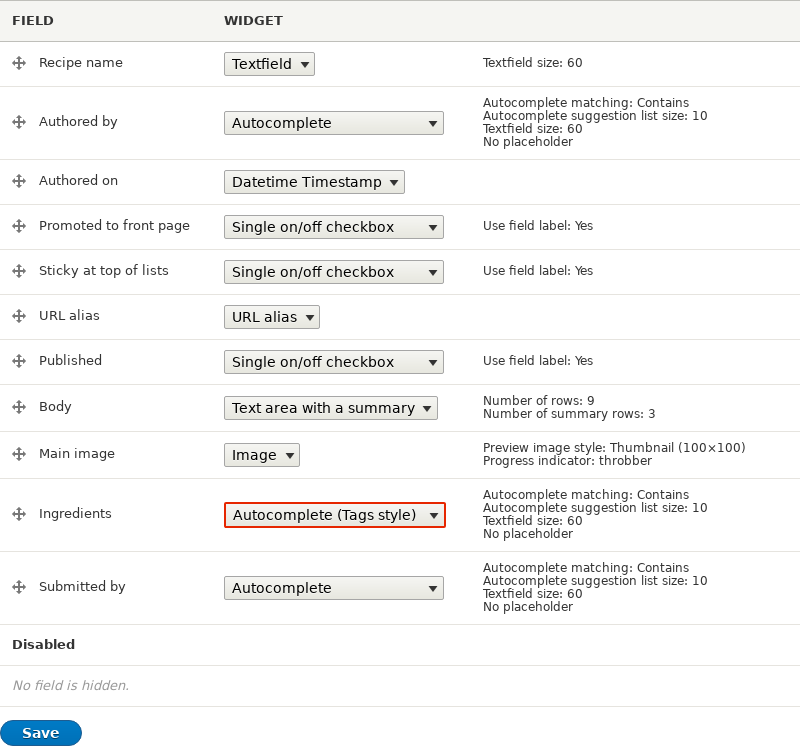Screen dimensions: 800x746
Task: Grab the Ingredients row drag handle
Action: [x=19, y=514]
